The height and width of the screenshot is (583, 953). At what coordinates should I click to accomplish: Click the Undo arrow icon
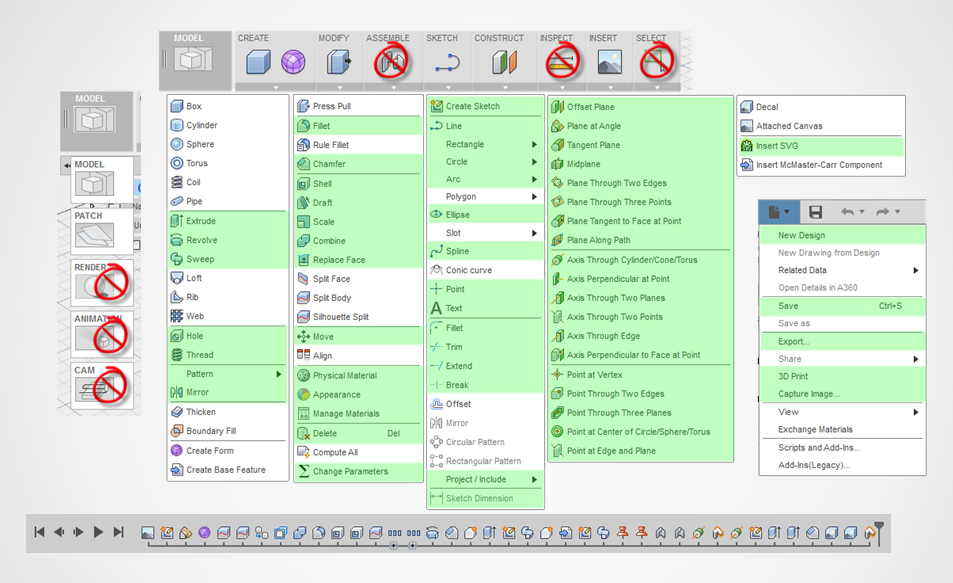pos(847,212)
